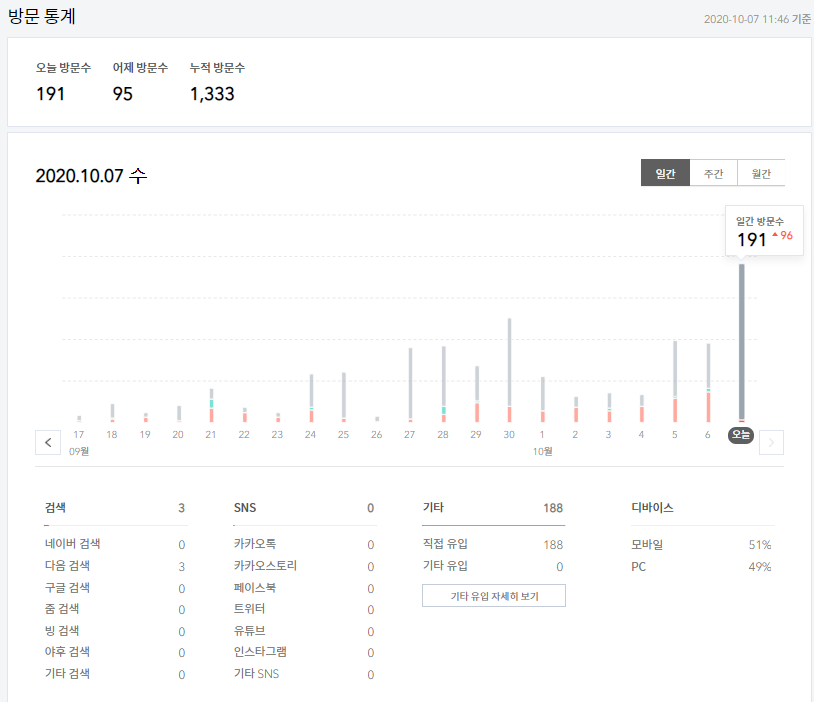
Task: Click the 트위터 row
Action: coord(304,609)
